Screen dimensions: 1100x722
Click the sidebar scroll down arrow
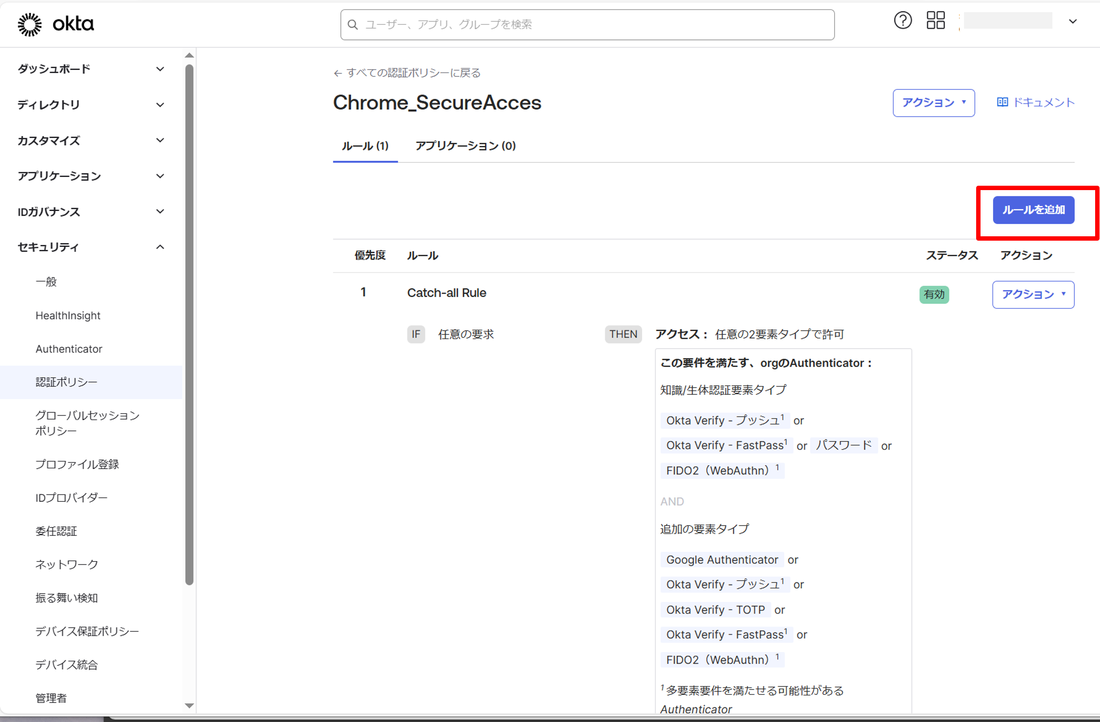coord(189,705)
